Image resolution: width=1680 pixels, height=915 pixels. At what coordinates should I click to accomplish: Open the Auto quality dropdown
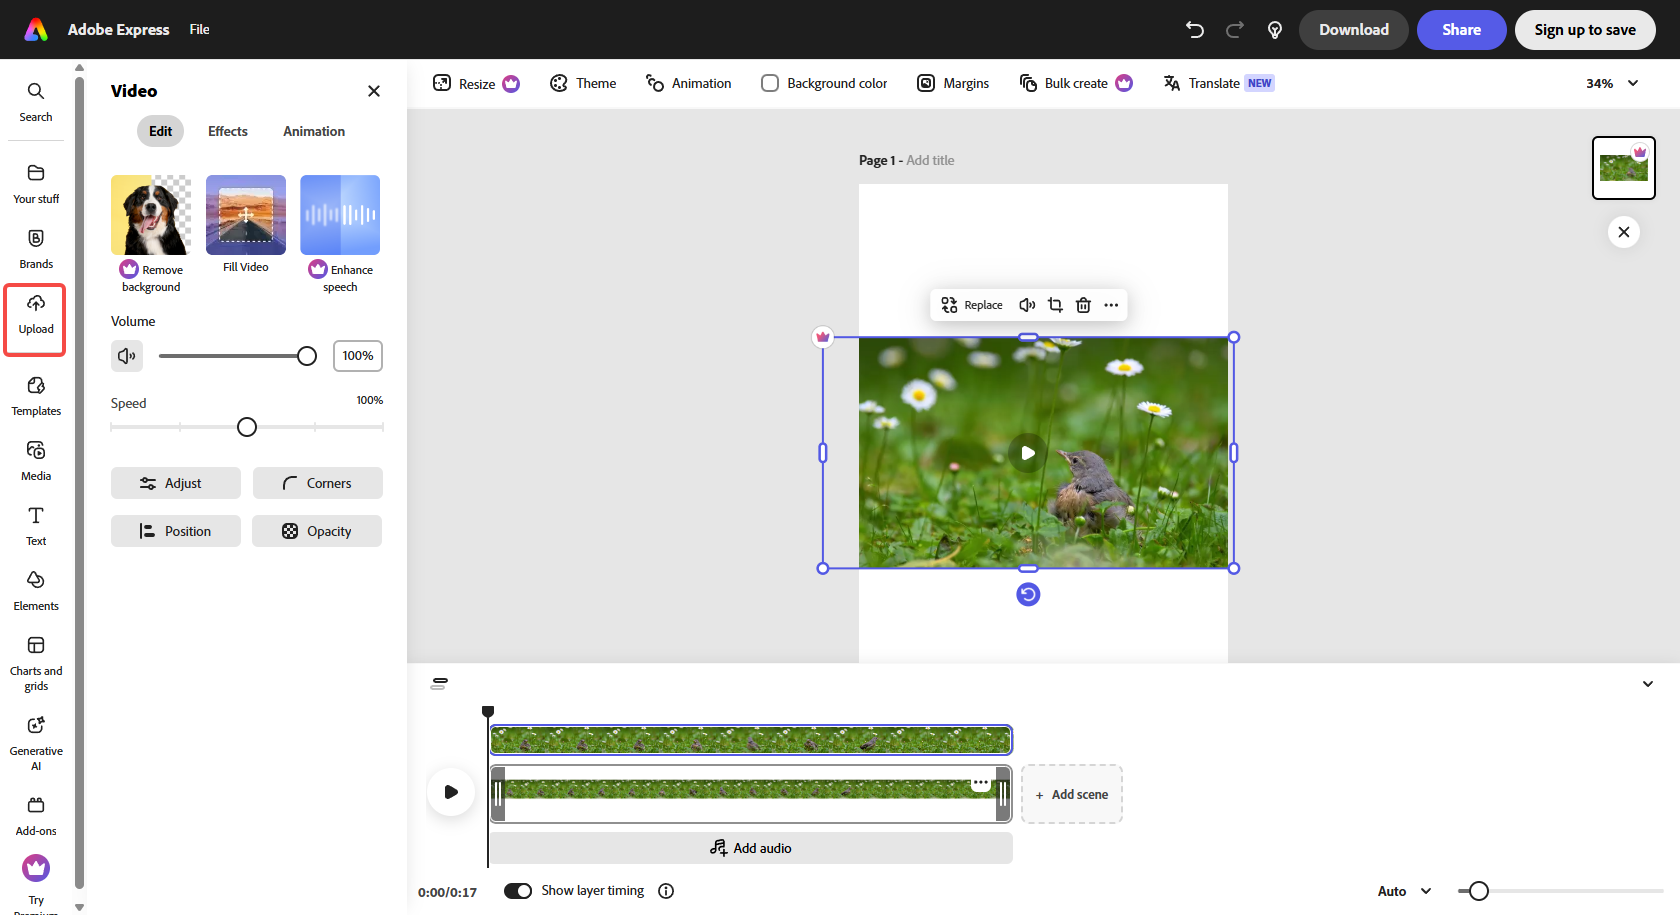[1402, 890]
